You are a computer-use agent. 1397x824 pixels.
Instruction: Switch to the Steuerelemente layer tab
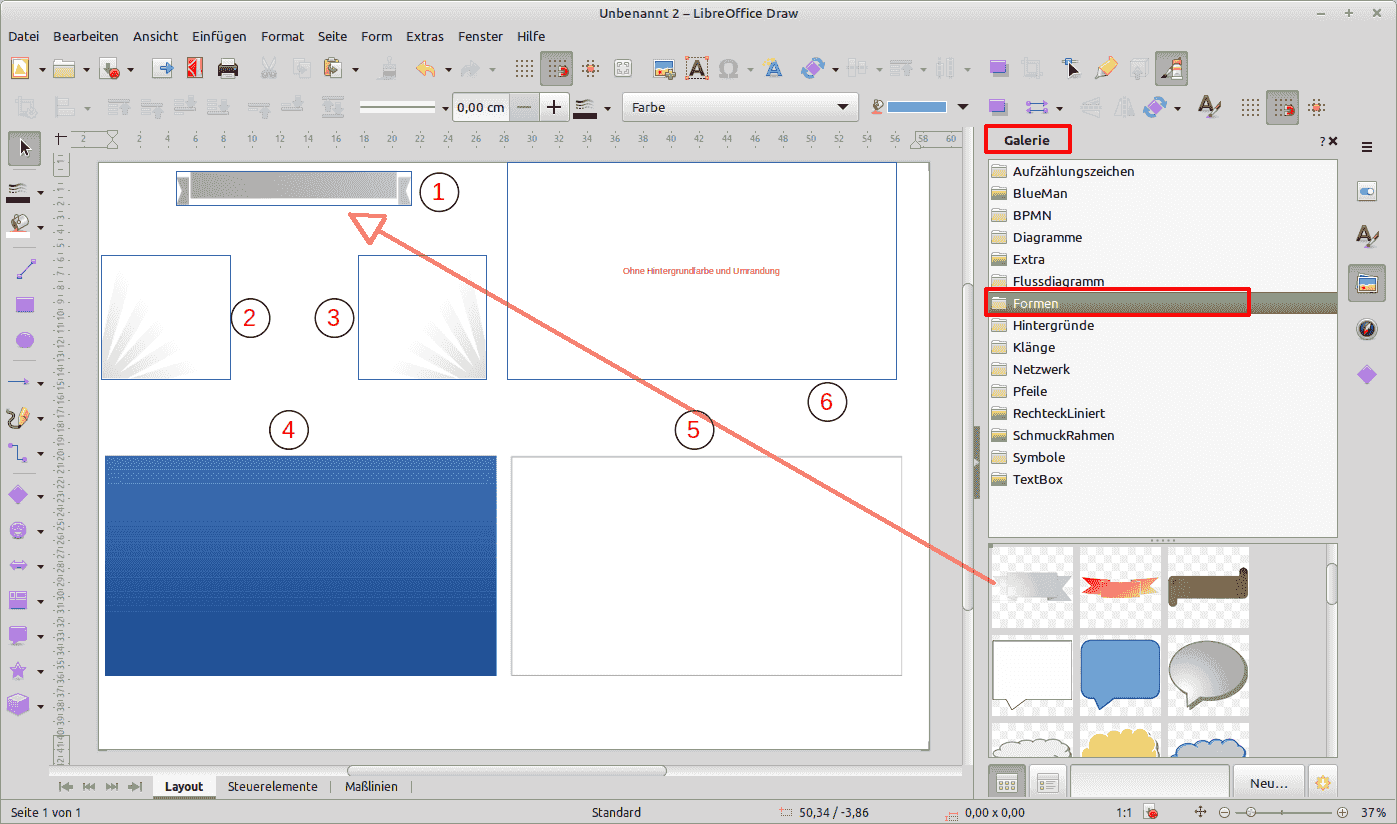[272, 787]
